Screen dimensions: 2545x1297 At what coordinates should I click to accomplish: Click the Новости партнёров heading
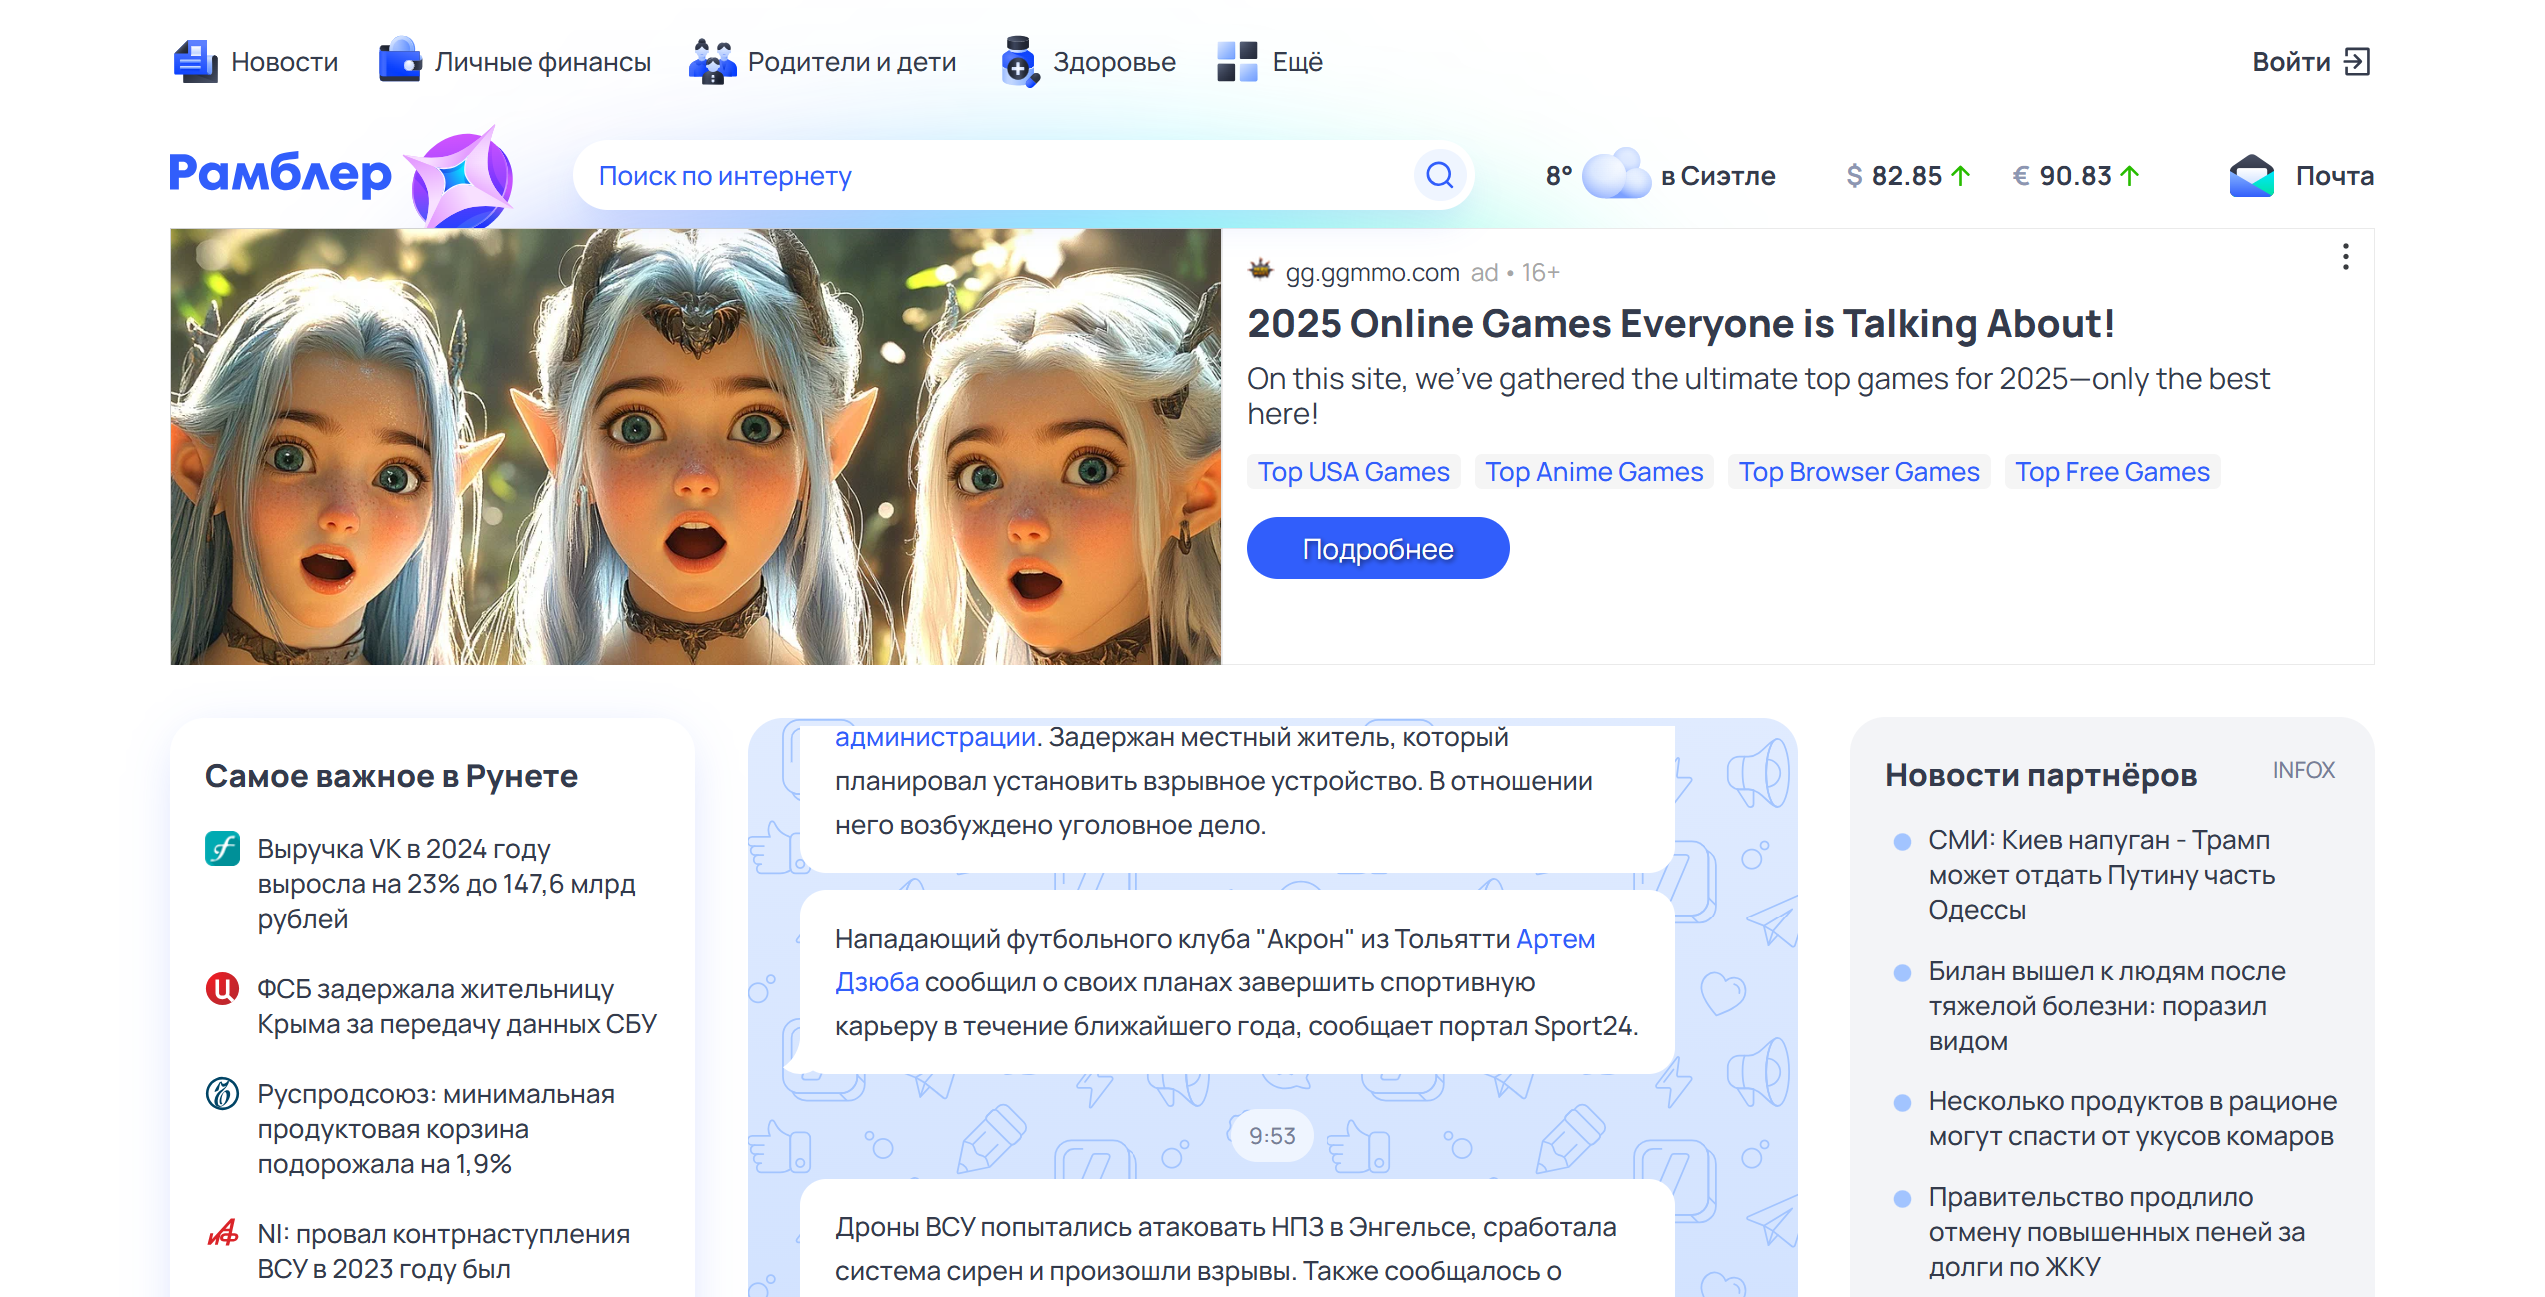click(x=2040, y=775)
